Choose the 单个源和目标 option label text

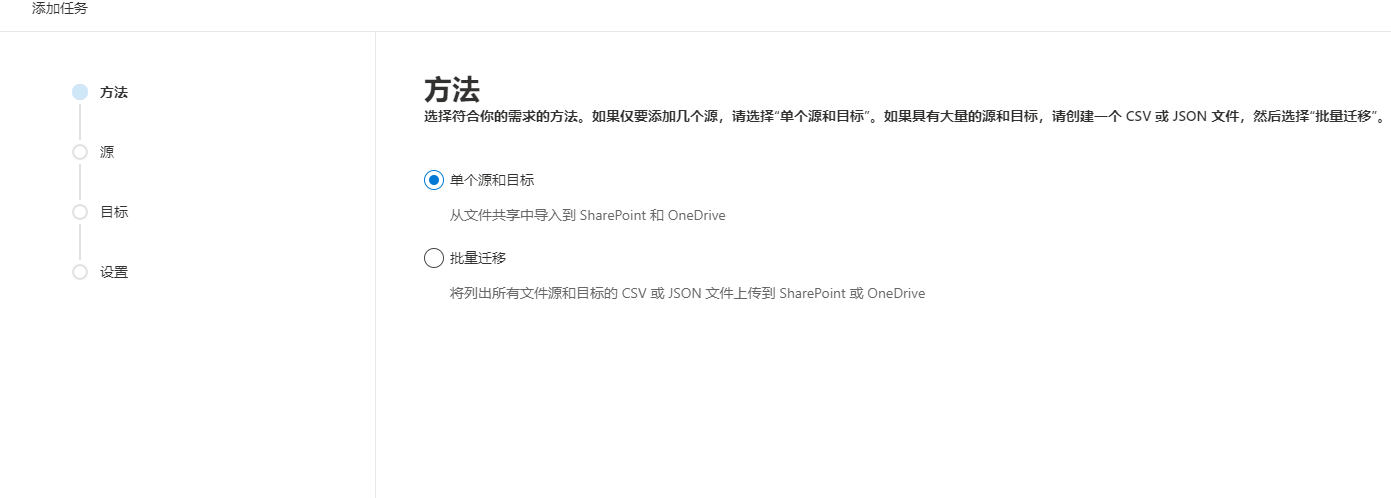[x=492, y=180]
